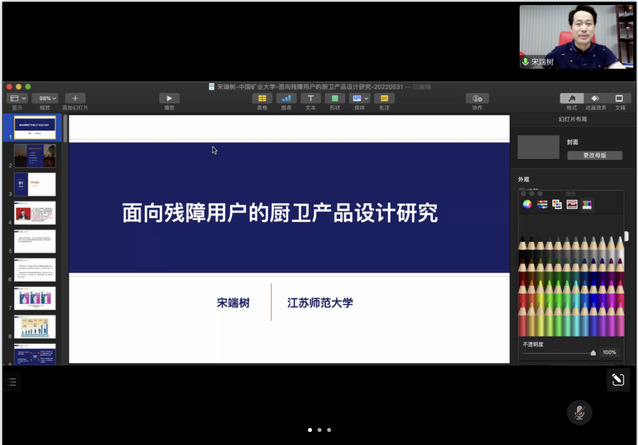Click the first page indicator dot

pos(310,430)
